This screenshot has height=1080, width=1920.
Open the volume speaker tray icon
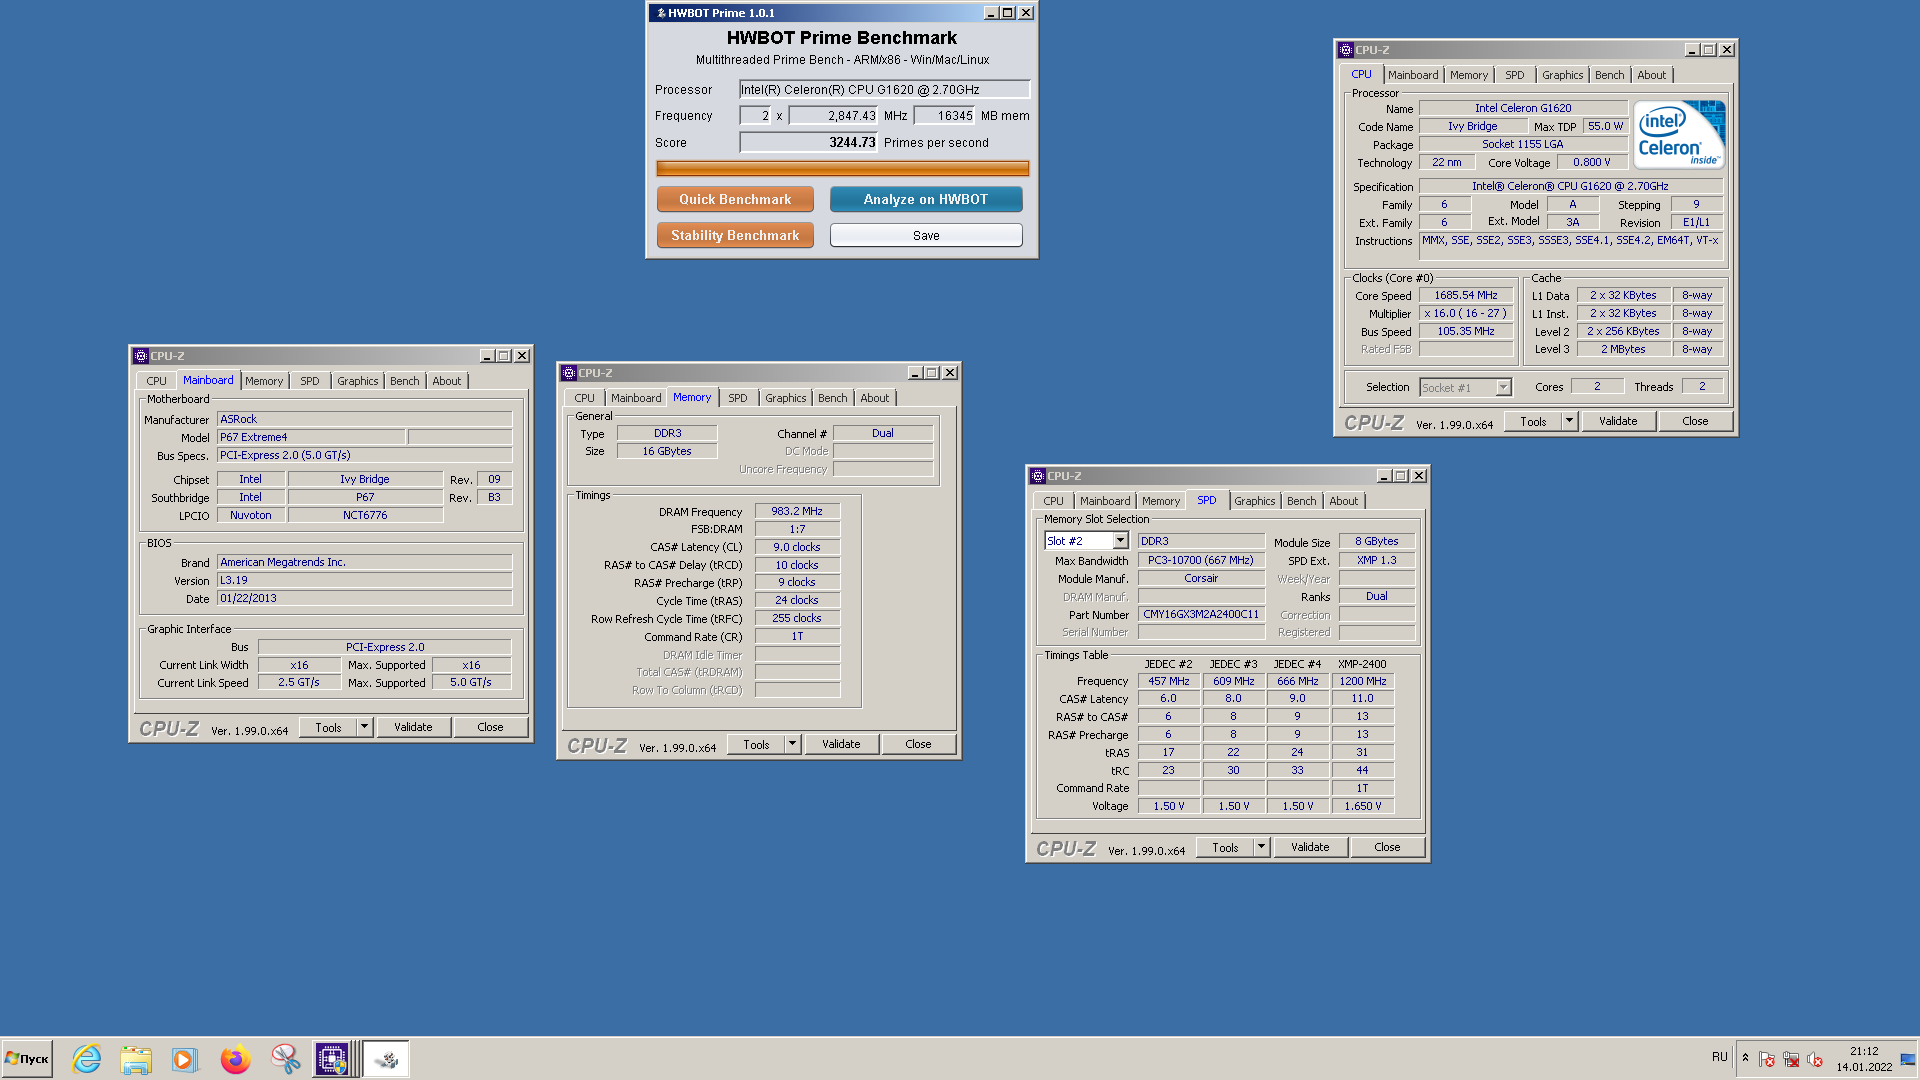[x=1815, y=1059]
